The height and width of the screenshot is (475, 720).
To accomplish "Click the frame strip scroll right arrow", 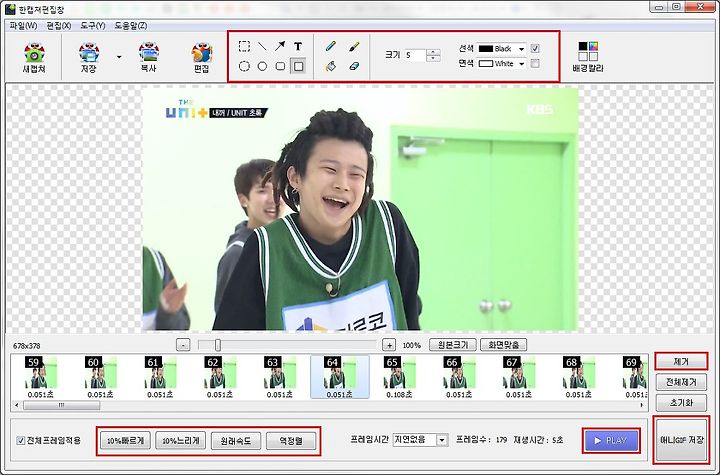I will (642, 405).
